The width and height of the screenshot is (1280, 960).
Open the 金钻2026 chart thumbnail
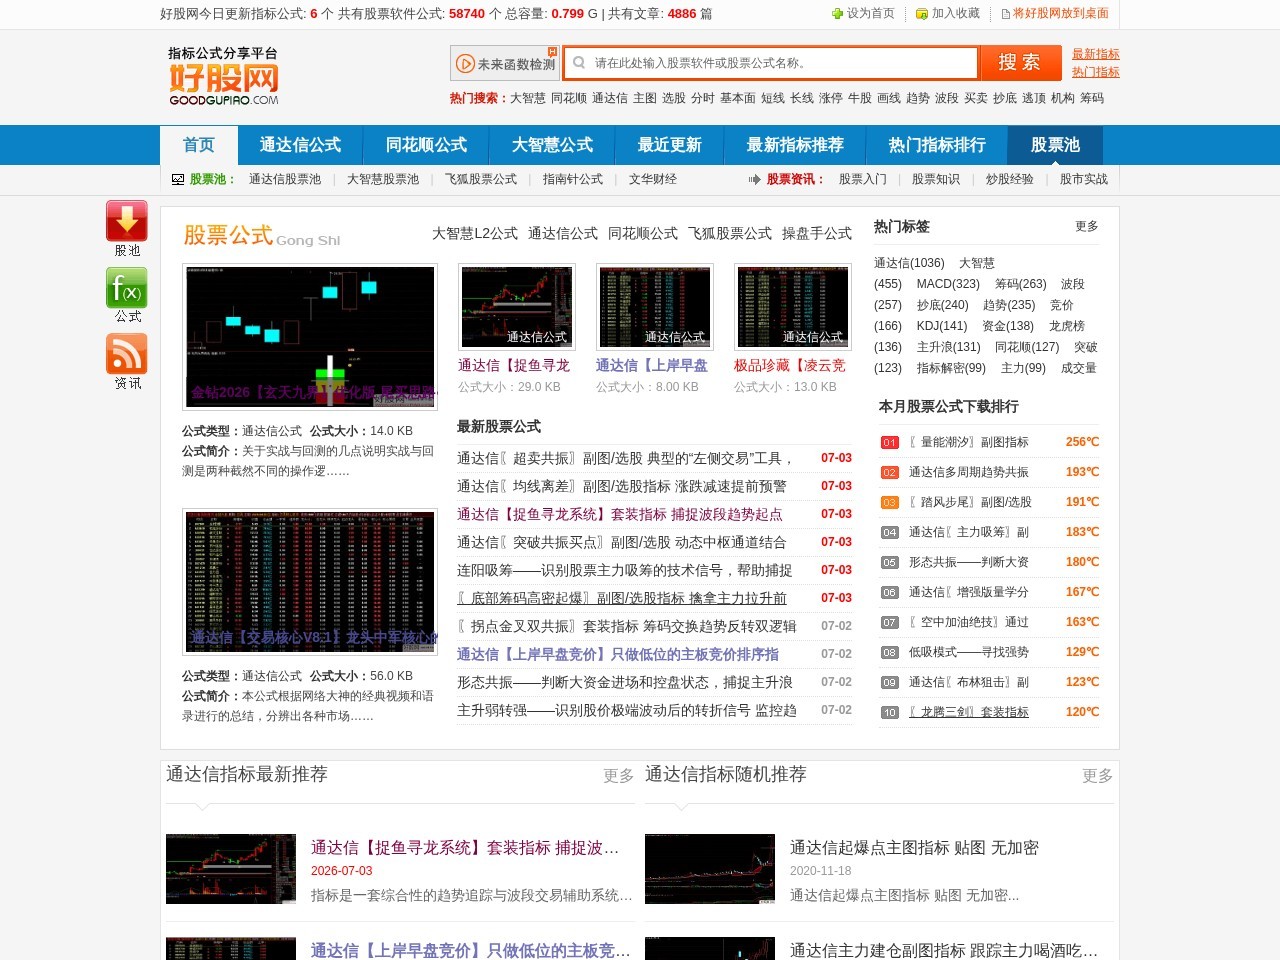pyautogui.click(x=310, y=337)
